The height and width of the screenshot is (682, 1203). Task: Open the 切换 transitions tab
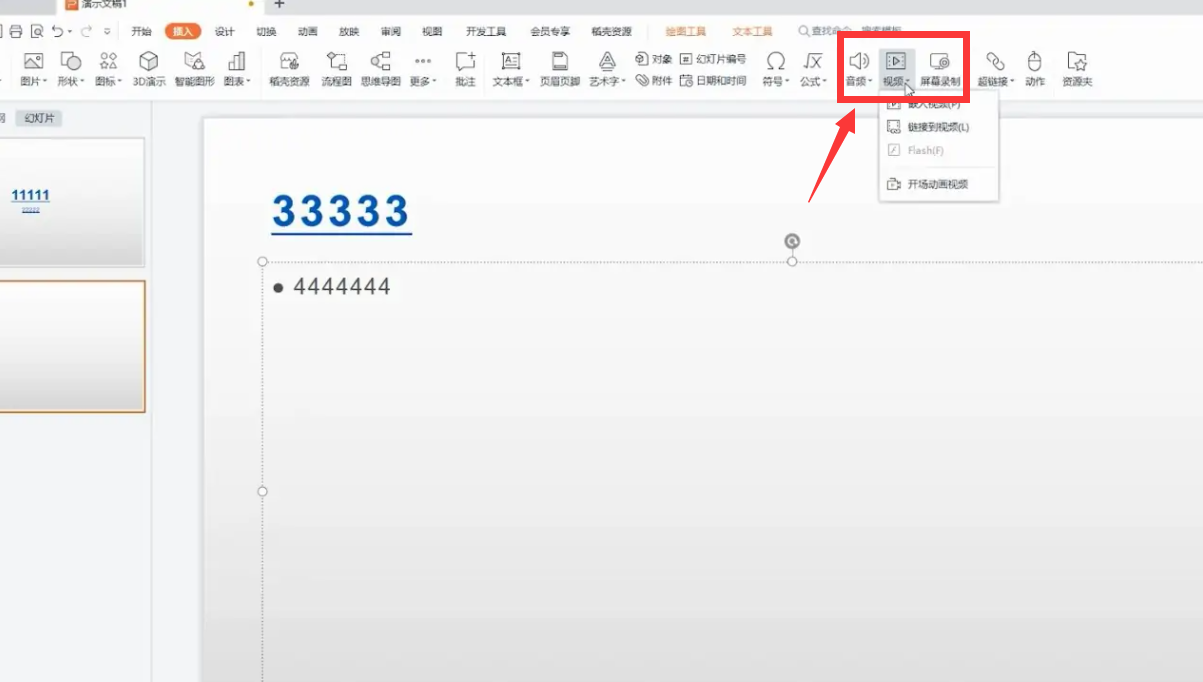[266, 32]
